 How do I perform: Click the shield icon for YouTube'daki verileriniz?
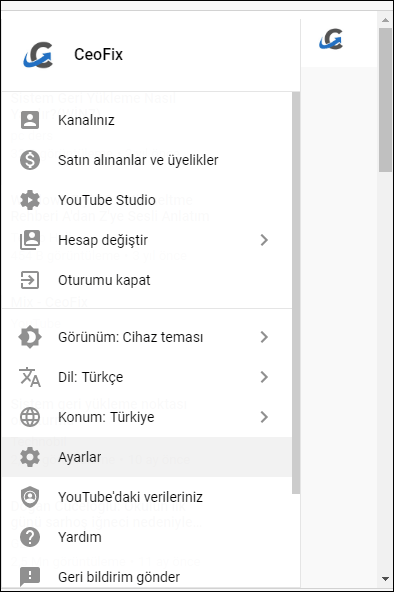tap(30, 497)
